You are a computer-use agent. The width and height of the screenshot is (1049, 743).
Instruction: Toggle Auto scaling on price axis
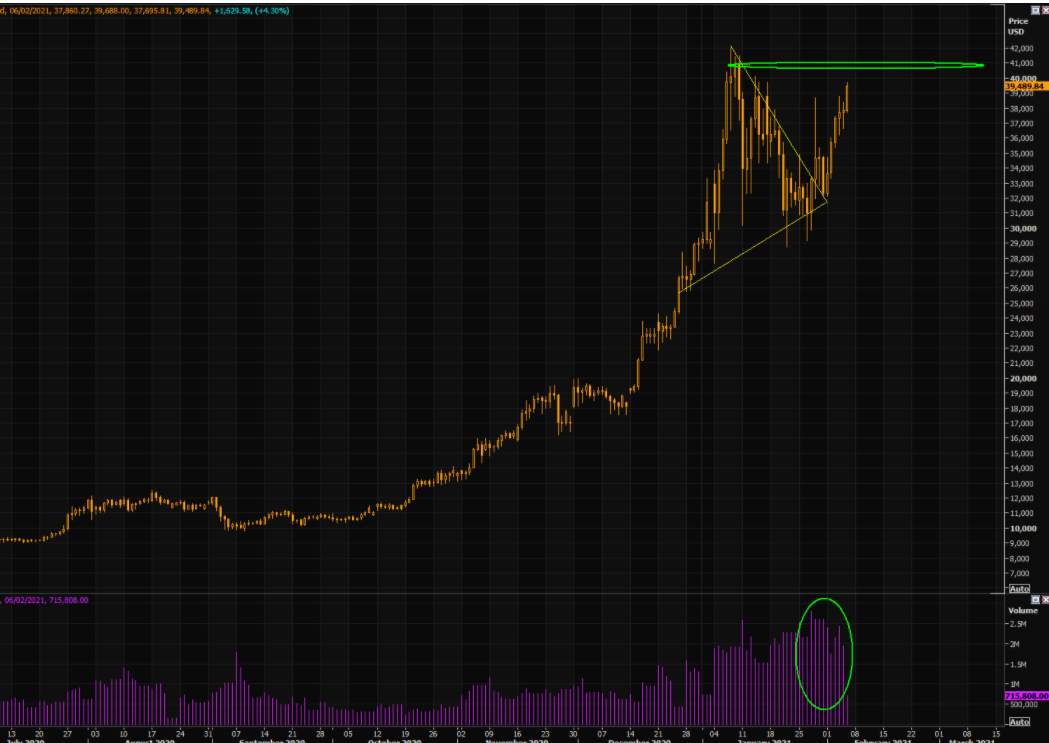pyautogui.click(x=1019, y=589)
